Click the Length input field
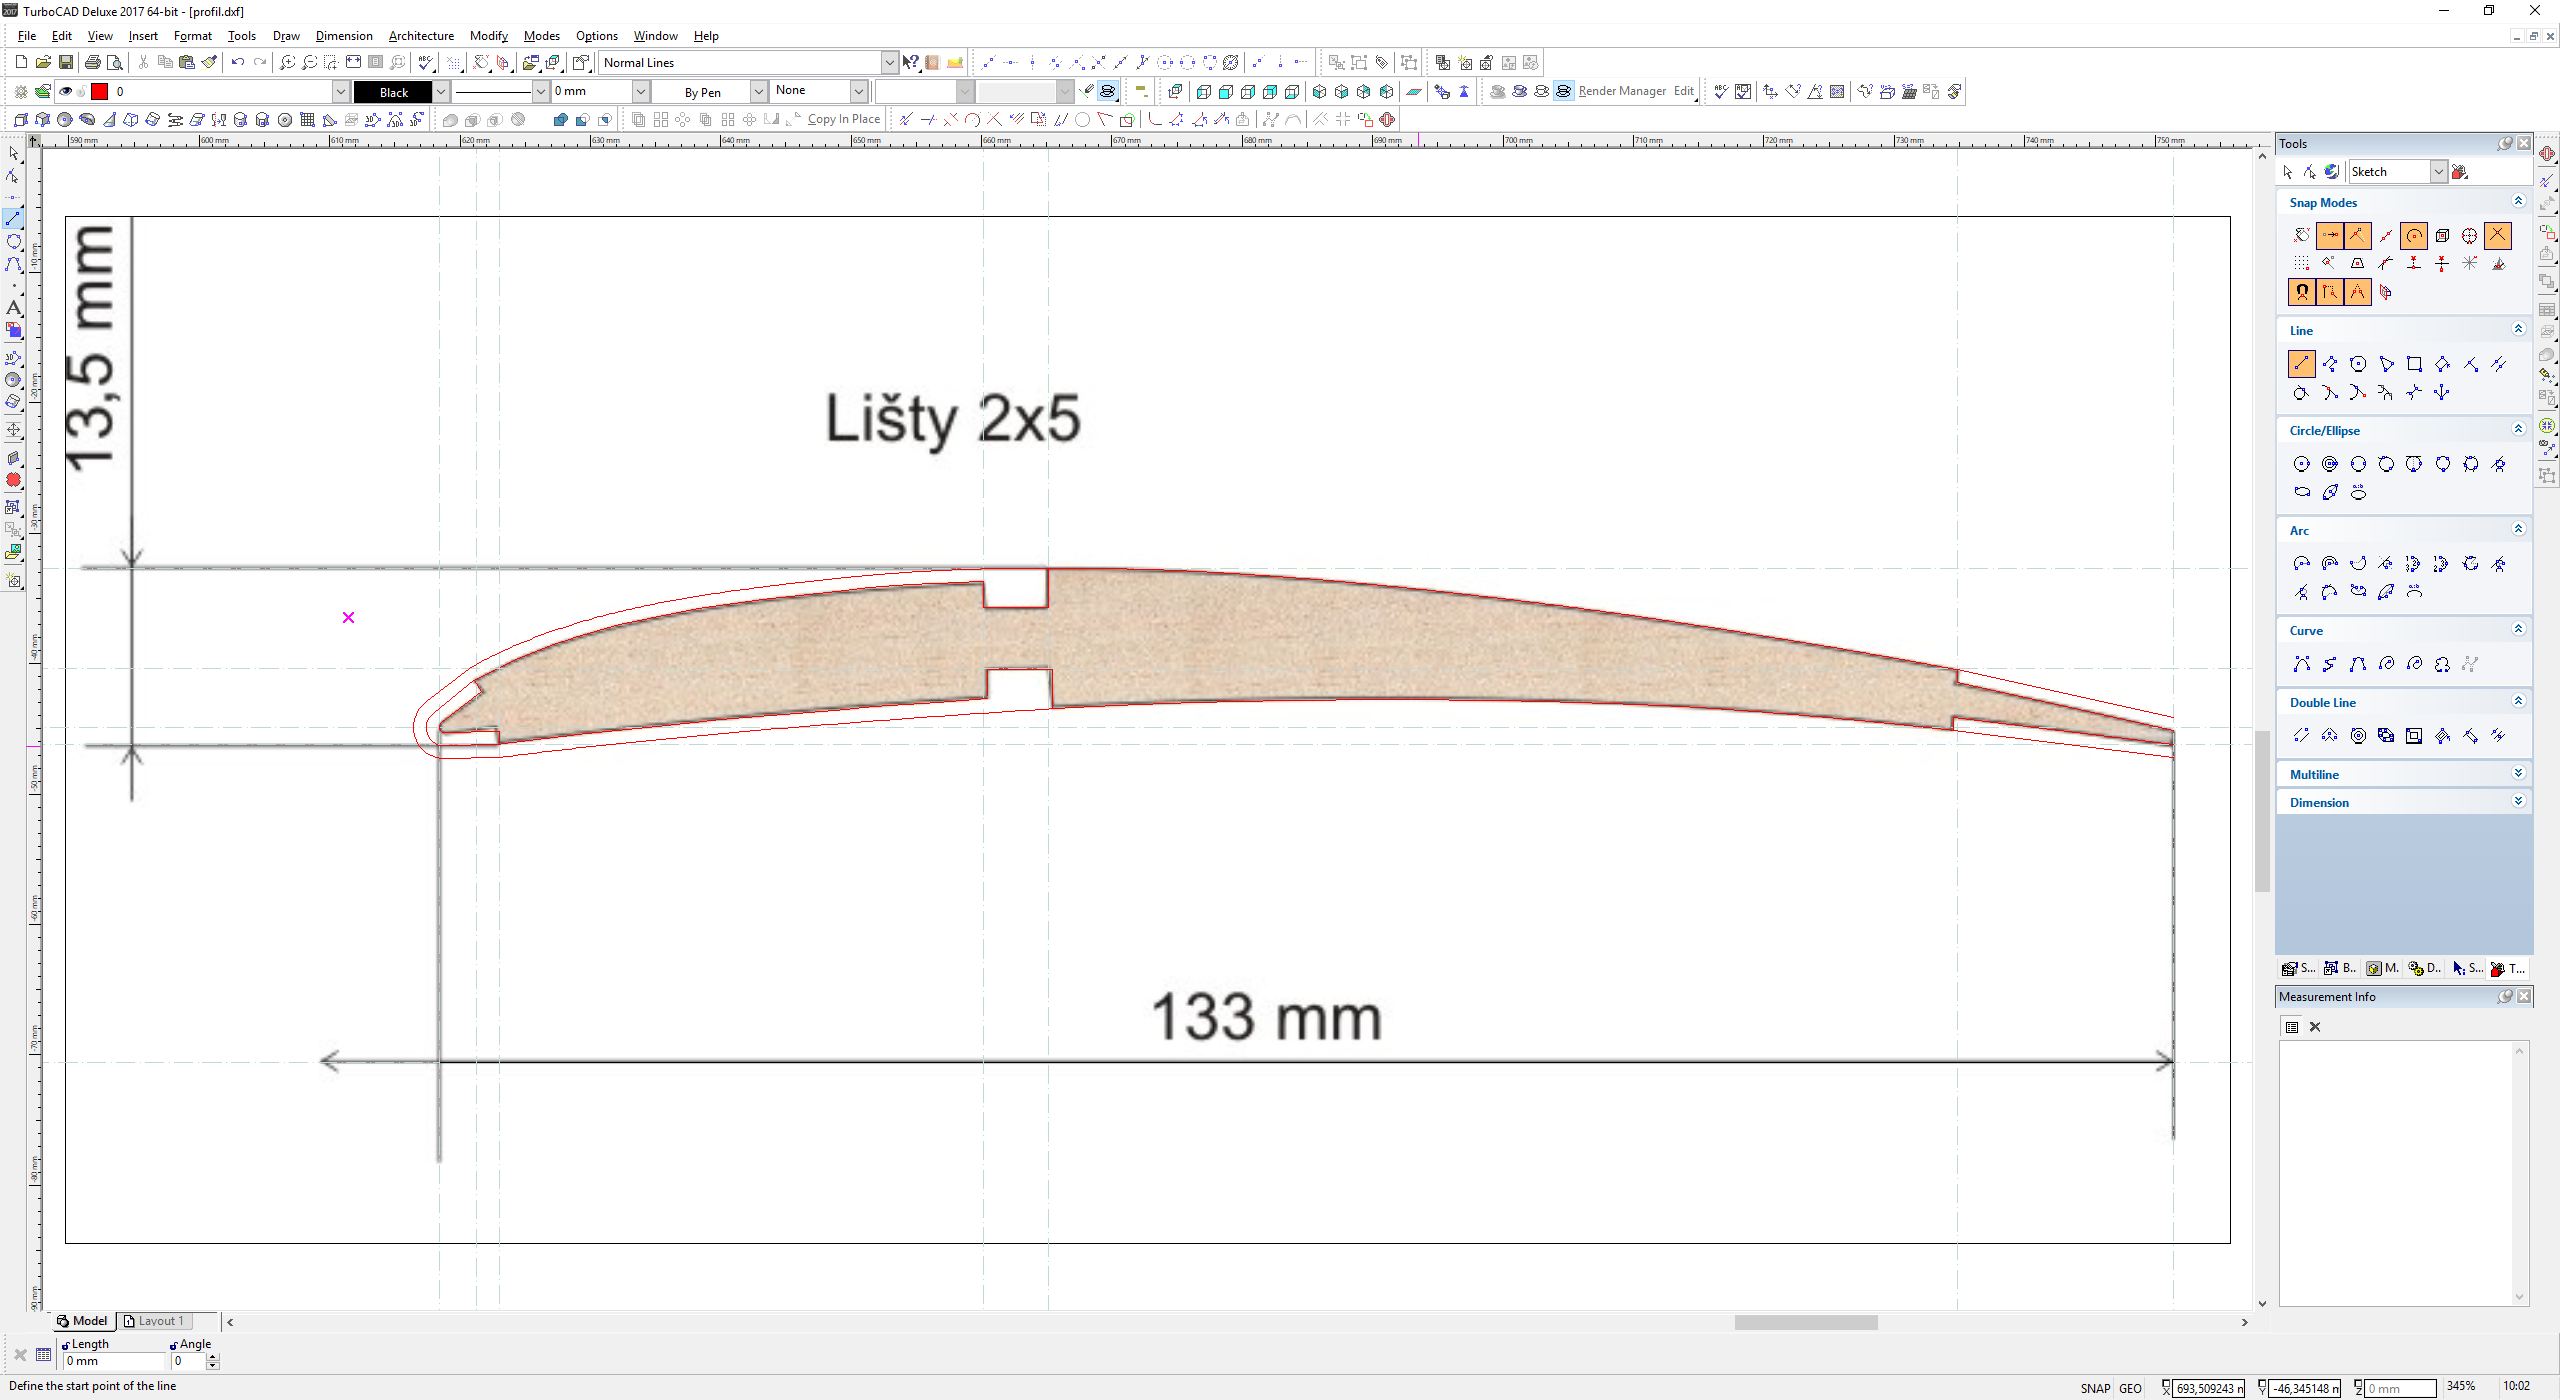Viewport: 2560px width, 1400px height. pyautogui.click(x=112, y=1361)
